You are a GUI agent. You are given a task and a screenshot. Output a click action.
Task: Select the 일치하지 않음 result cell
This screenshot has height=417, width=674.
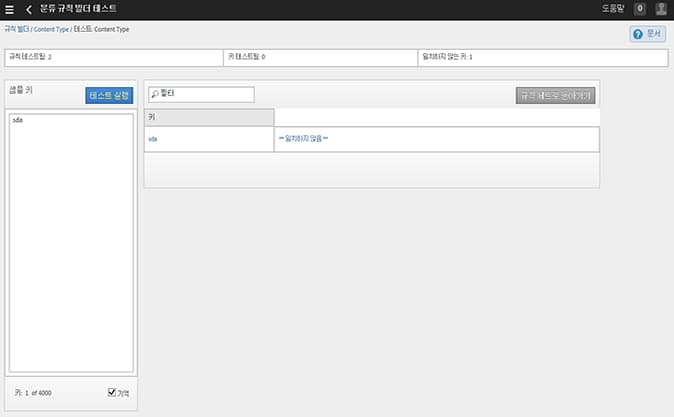coord(437,139)
